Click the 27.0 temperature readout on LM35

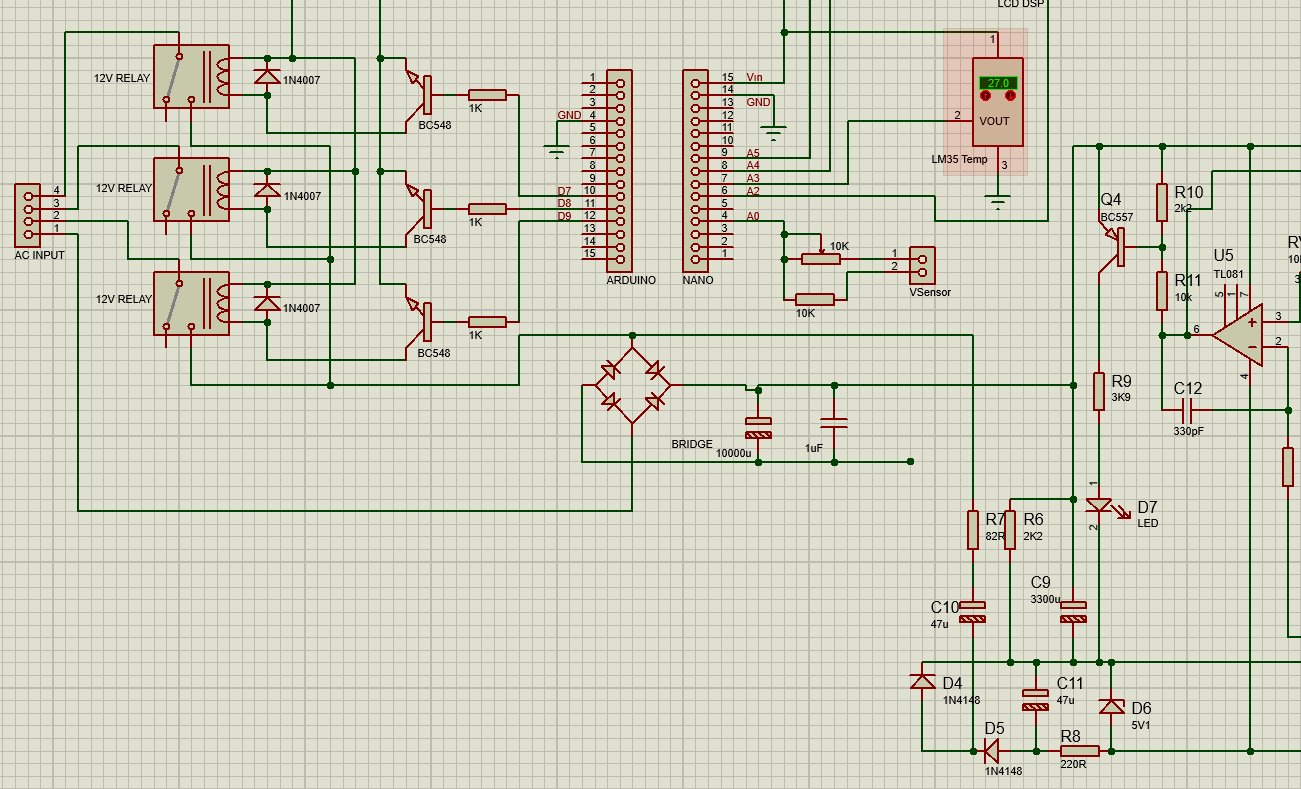pos(998,83)
